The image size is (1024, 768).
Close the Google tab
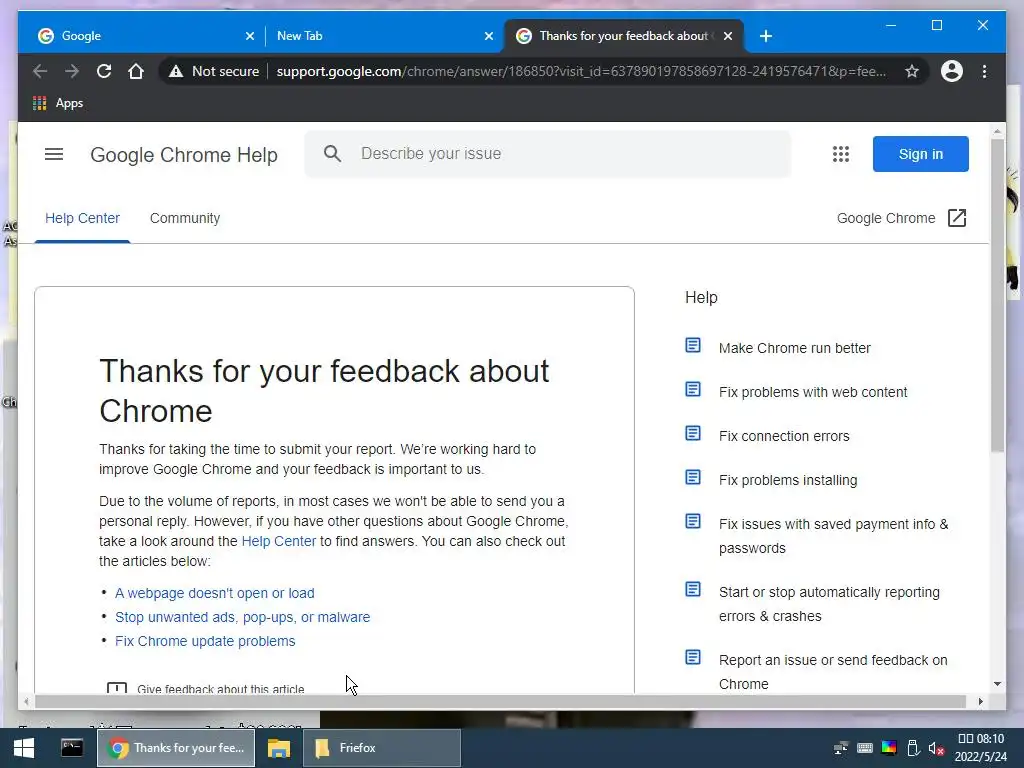[249, 36]
